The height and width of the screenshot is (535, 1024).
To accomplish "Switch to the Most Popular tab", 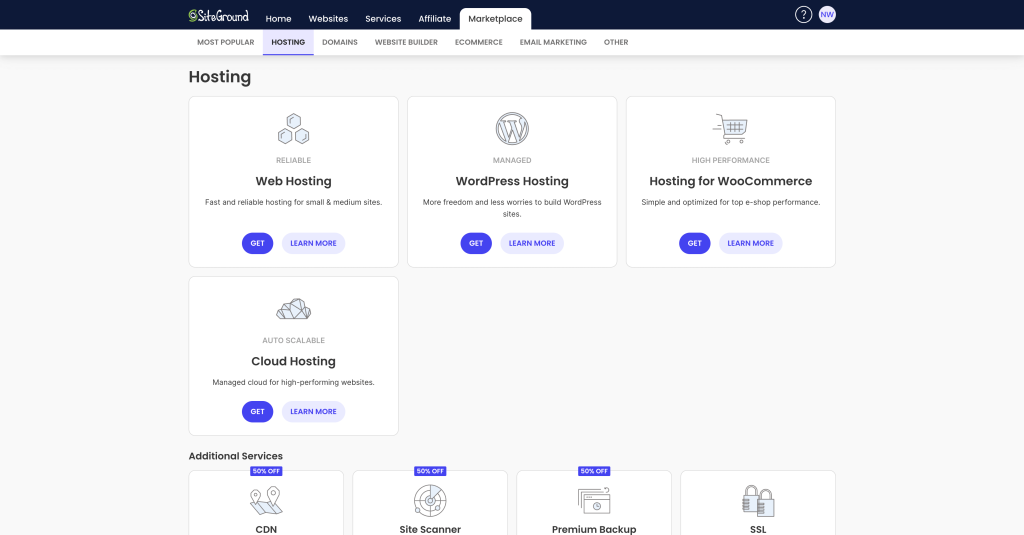I will (226, 42).
